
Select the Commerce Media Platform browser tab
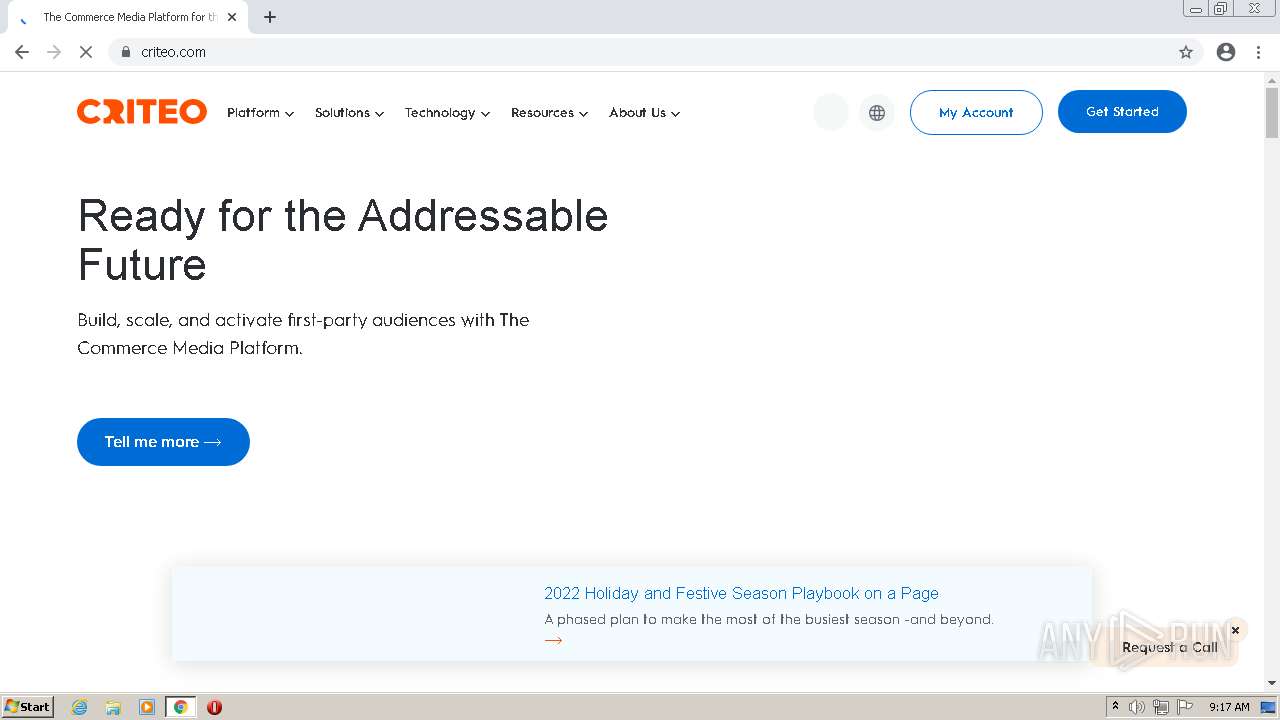coord(128,17)
